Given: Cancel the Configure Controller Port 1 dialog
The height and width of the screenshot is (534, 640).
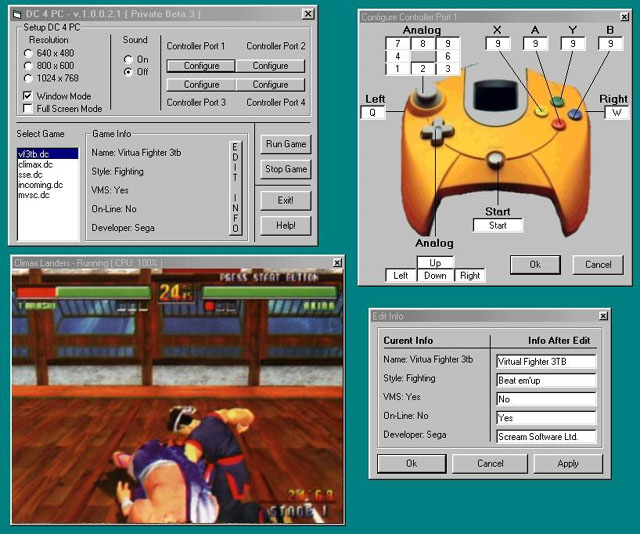Looking at the screenshot, I should 598,265.
